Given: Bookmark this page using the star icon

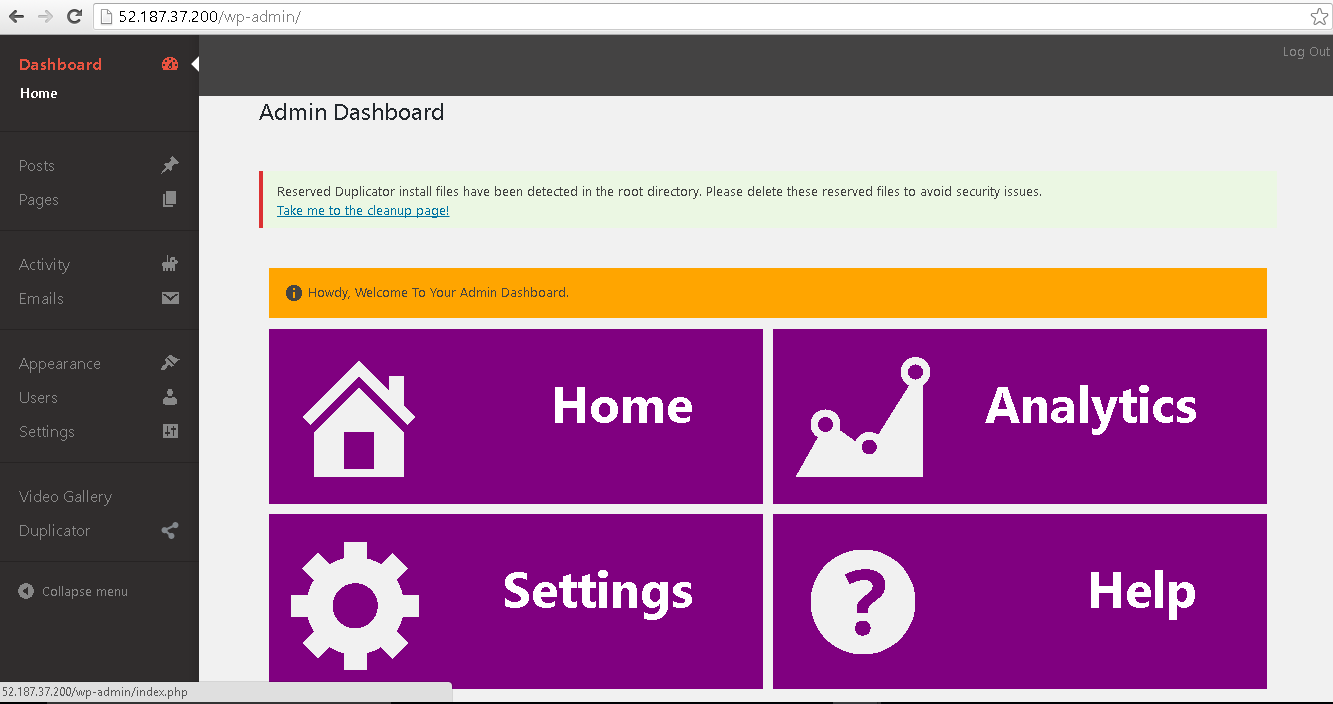Looking at the screenshot, I should pyautogui.click(x=1319, y=17).
